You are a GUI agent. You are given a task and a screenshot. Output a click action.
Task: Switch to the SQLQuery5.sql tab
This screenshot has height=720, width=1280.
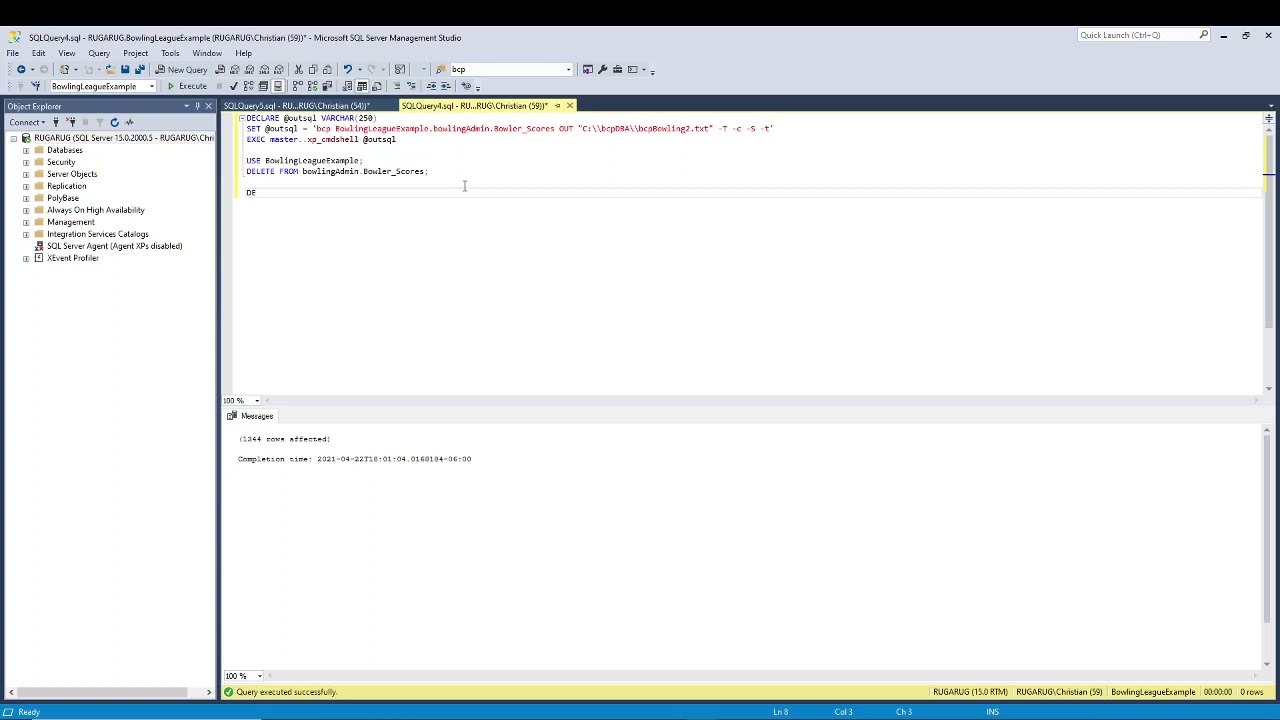(296, 106)
